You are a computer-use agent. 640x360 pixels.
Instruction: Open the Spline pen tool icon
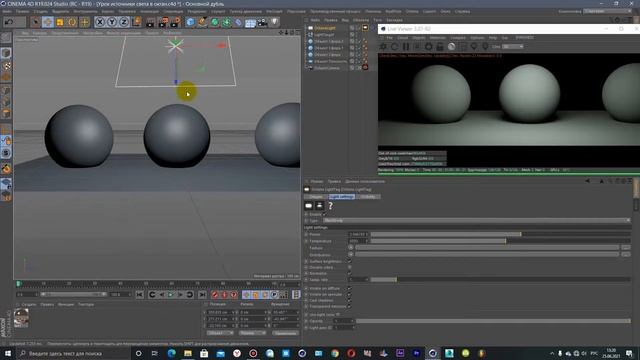202,22
